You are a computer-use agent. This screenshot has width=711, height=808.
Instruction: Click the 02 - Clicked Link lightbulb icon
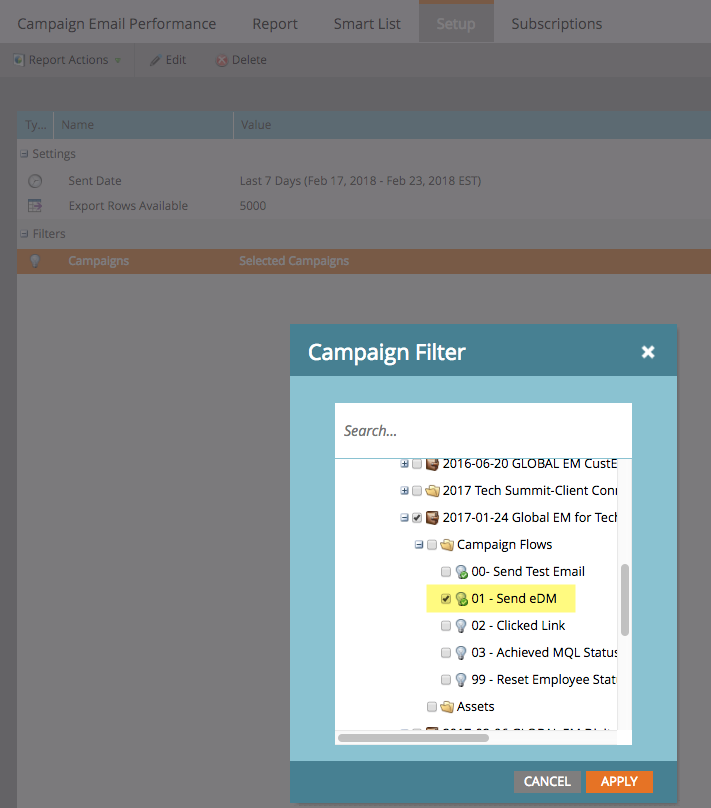tap(461, 626)
